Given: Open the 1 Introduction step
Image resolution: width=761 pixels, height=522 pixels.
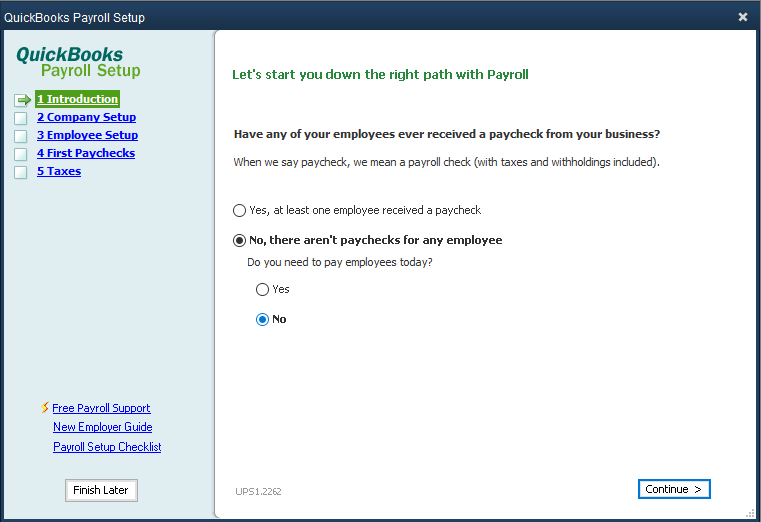Looking at the screenshot, I should (78, 99).
